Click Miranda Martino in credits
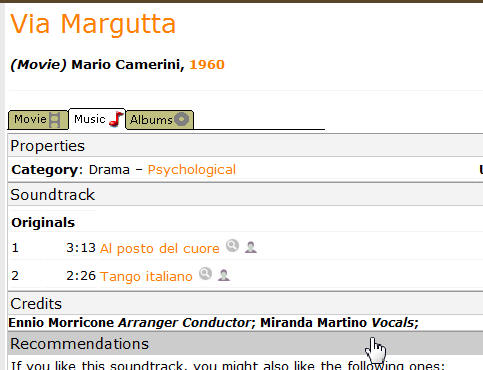Image resolution: width=483 pixels, height=370 pixels. tap(313, 323)
